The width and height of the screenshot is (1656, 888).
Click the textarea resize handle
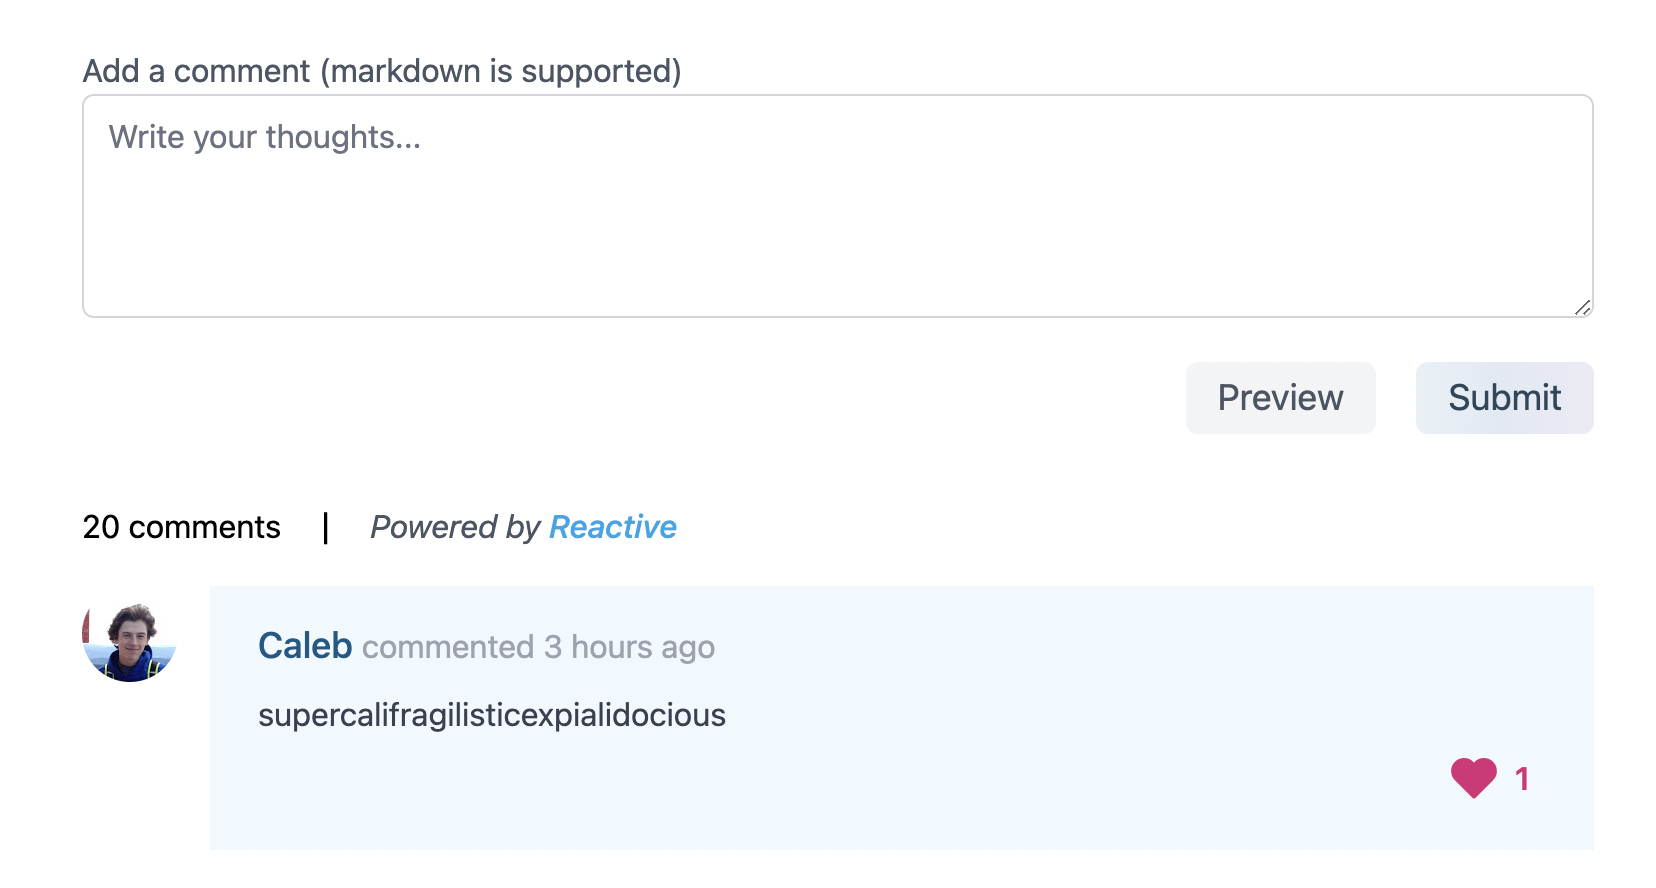click(x=1583, y=309)
